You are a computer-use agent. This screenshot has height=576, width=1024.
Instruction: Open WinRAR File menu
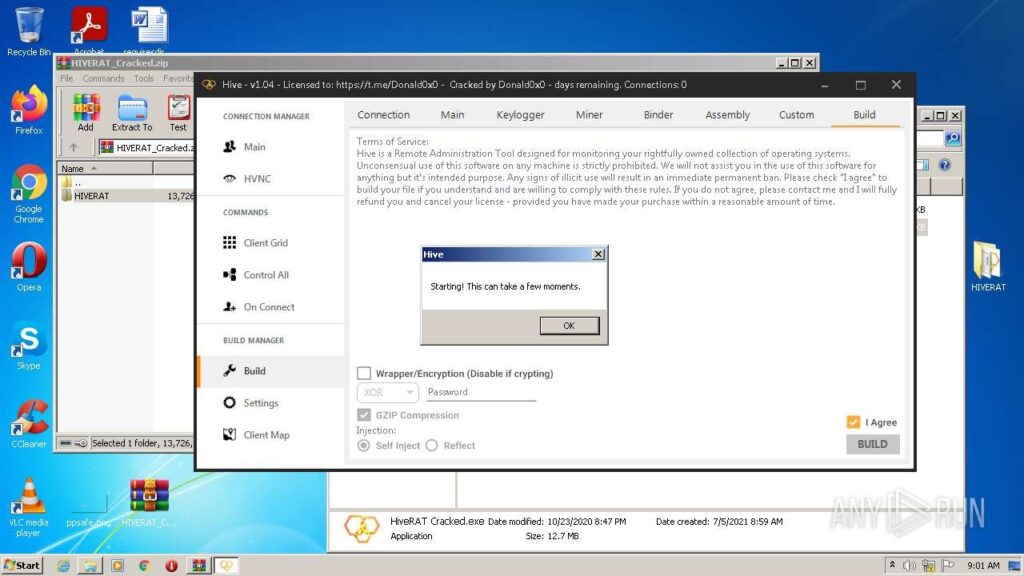click(x=67, y=78)
